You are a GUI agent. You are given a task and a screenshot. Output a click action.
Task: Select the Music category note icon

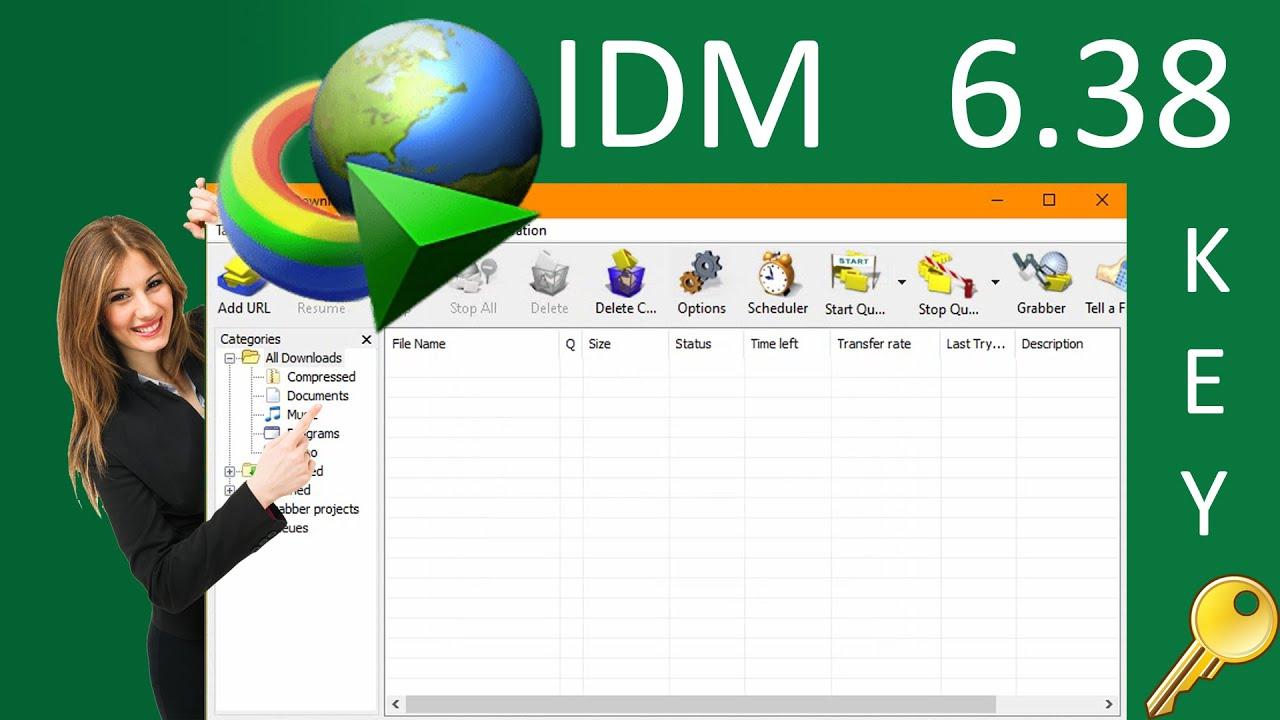(273, 414)
